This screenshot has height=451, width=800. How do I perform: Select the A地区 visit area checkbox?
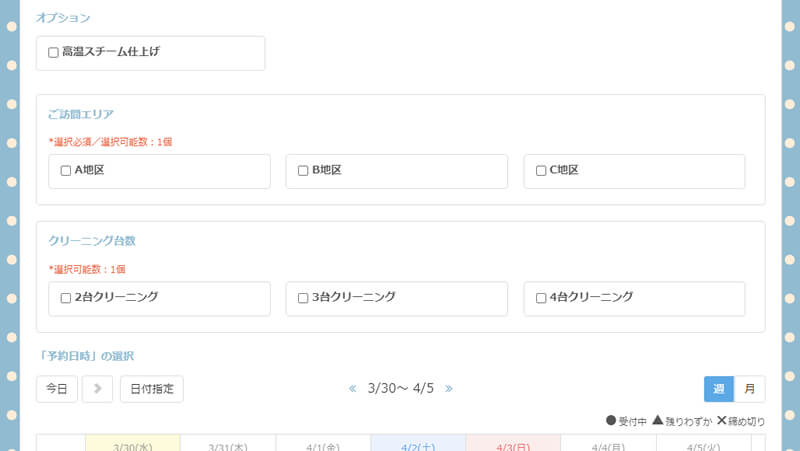click(x=66, y=171)
